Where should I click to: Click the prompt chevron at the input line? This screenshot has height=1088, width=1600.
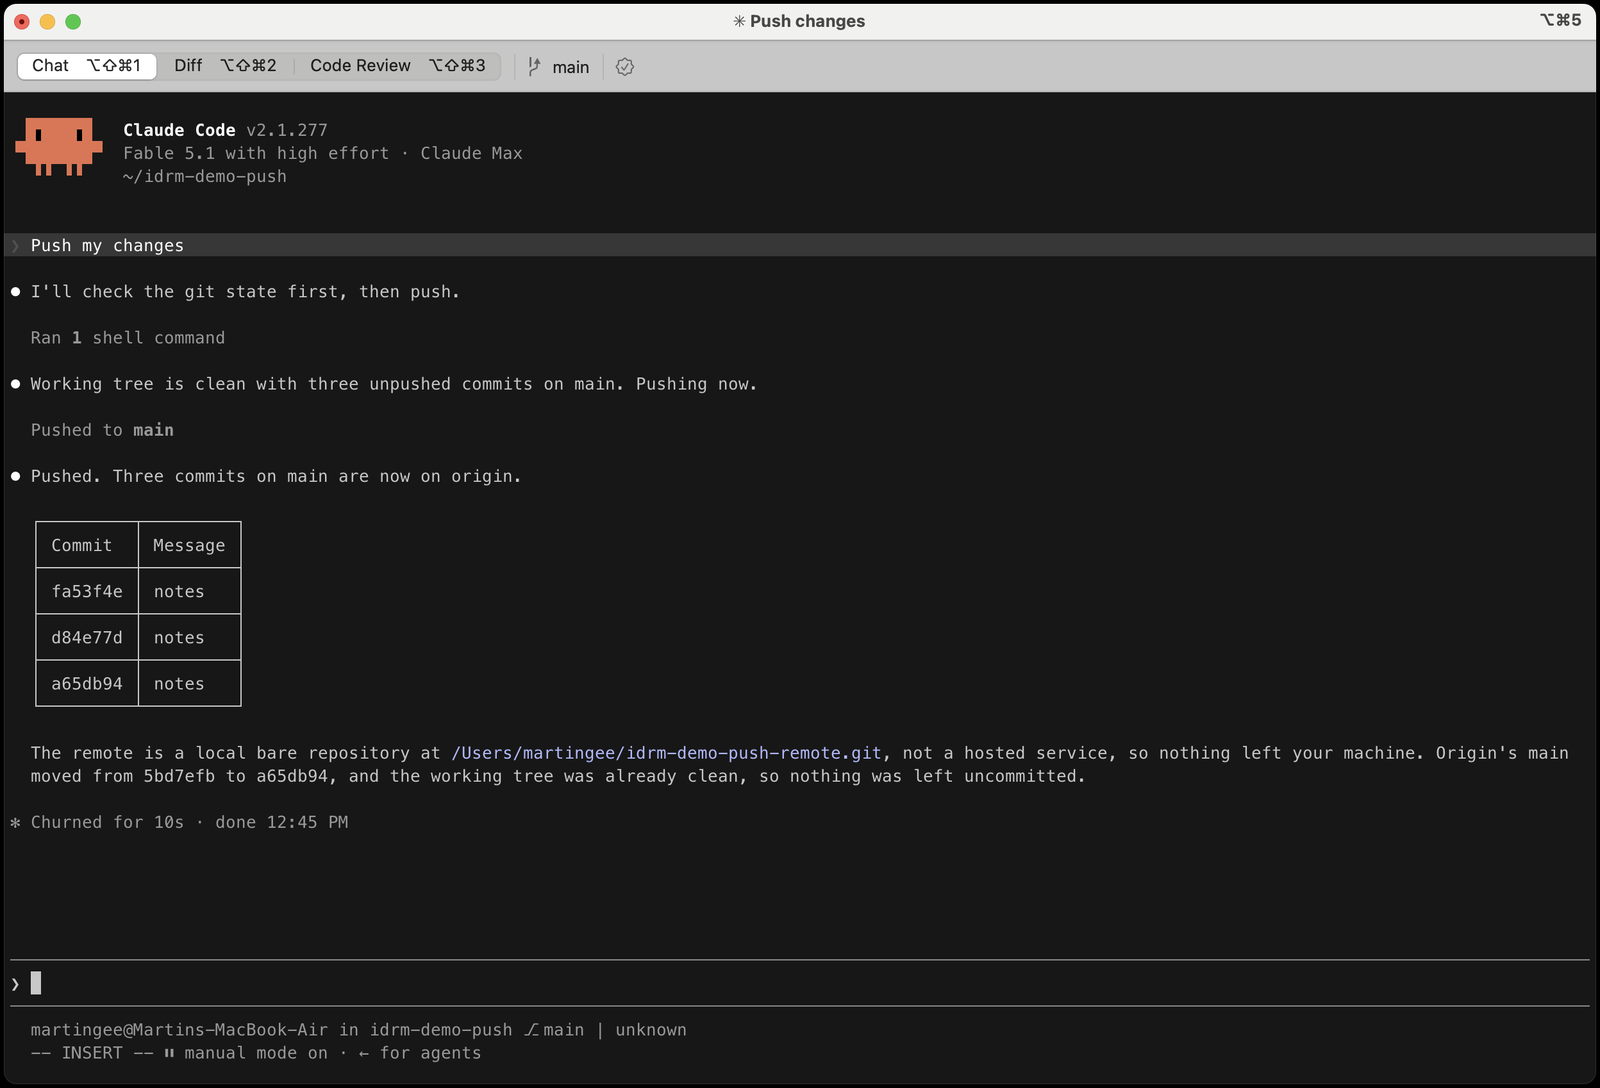15,984
